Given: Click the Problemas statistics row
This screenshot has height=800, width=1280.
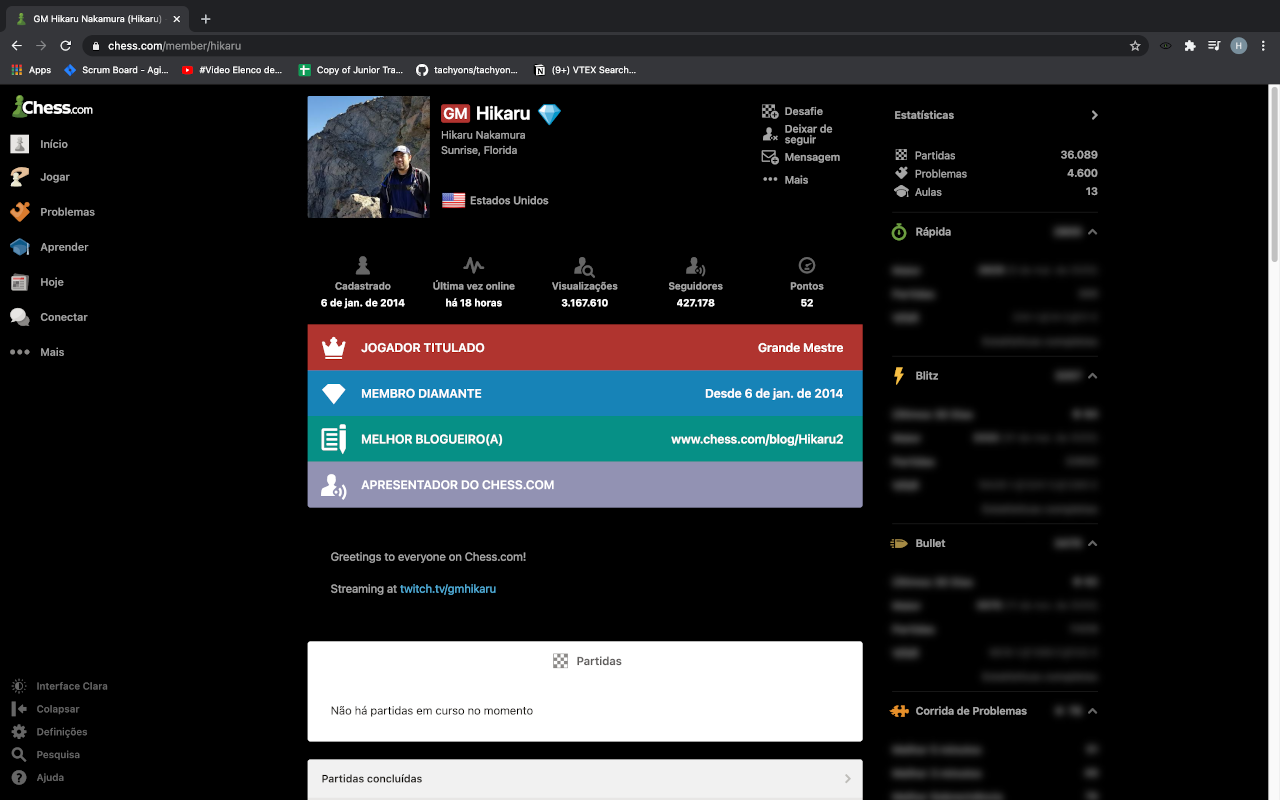Looking at the screenshot, I should point(996,173).
